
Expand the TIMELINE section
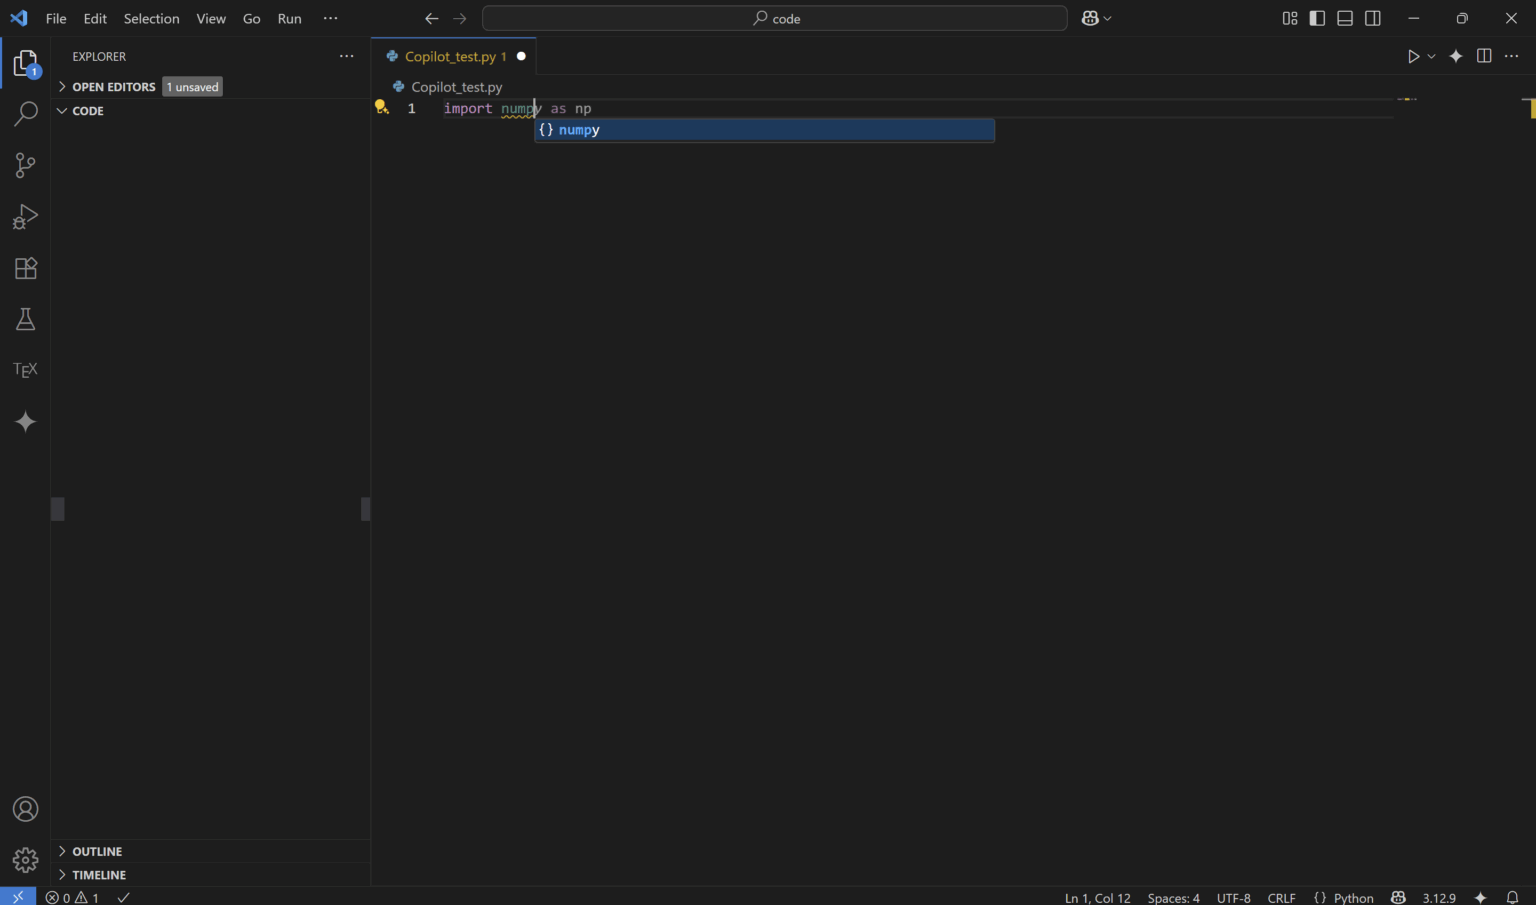tap(100, 874)
